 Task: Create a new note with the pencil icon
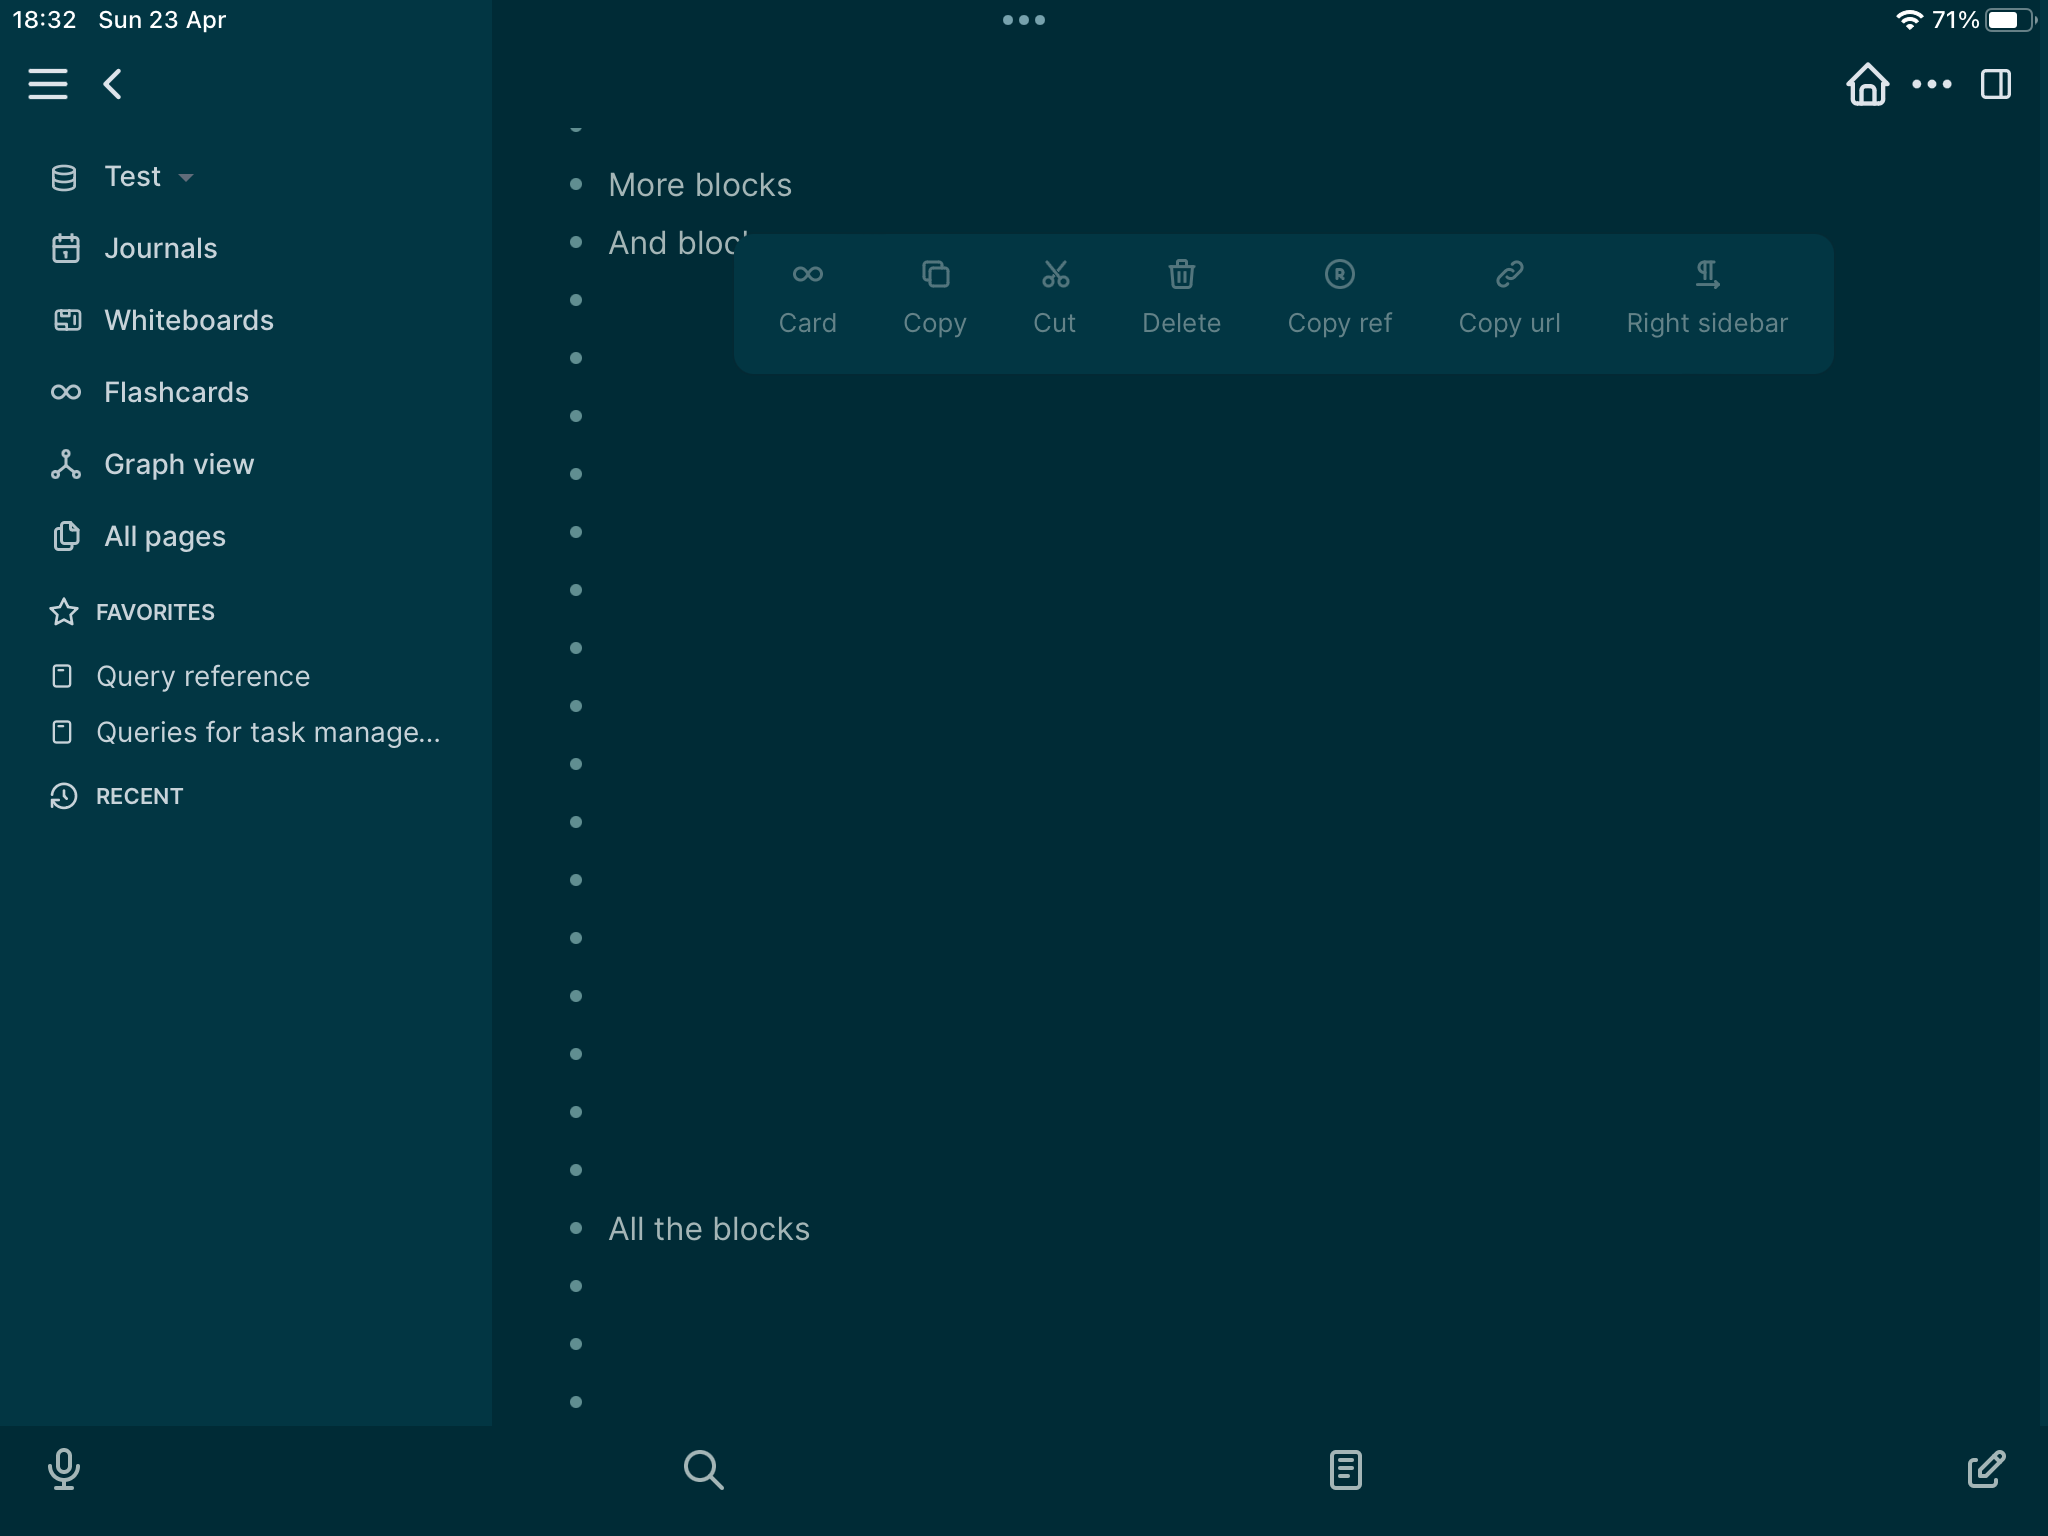coord(1985,1470)
